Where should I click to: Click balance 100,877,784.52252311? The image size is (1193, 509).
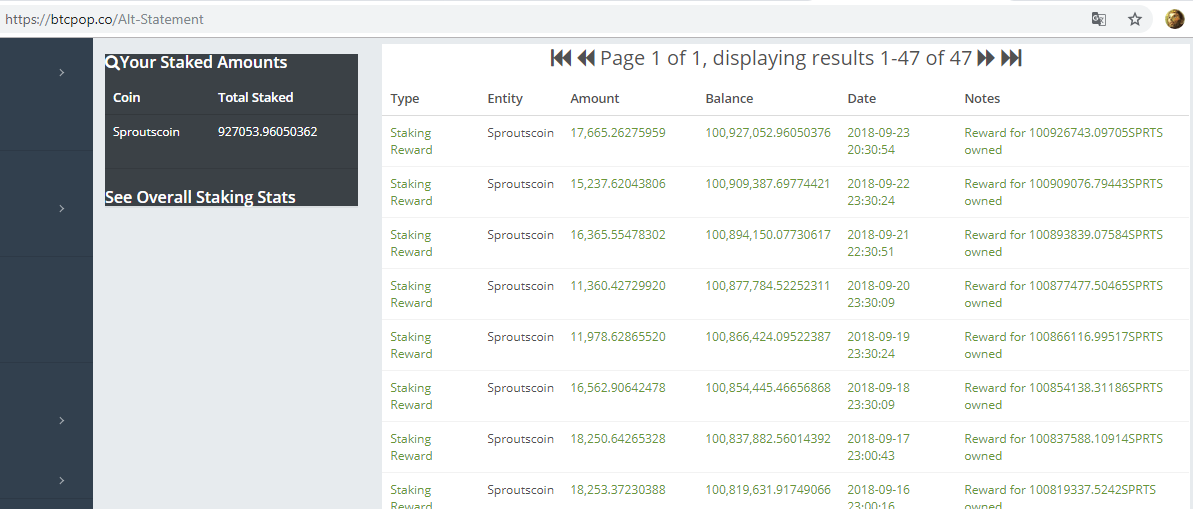768,285
